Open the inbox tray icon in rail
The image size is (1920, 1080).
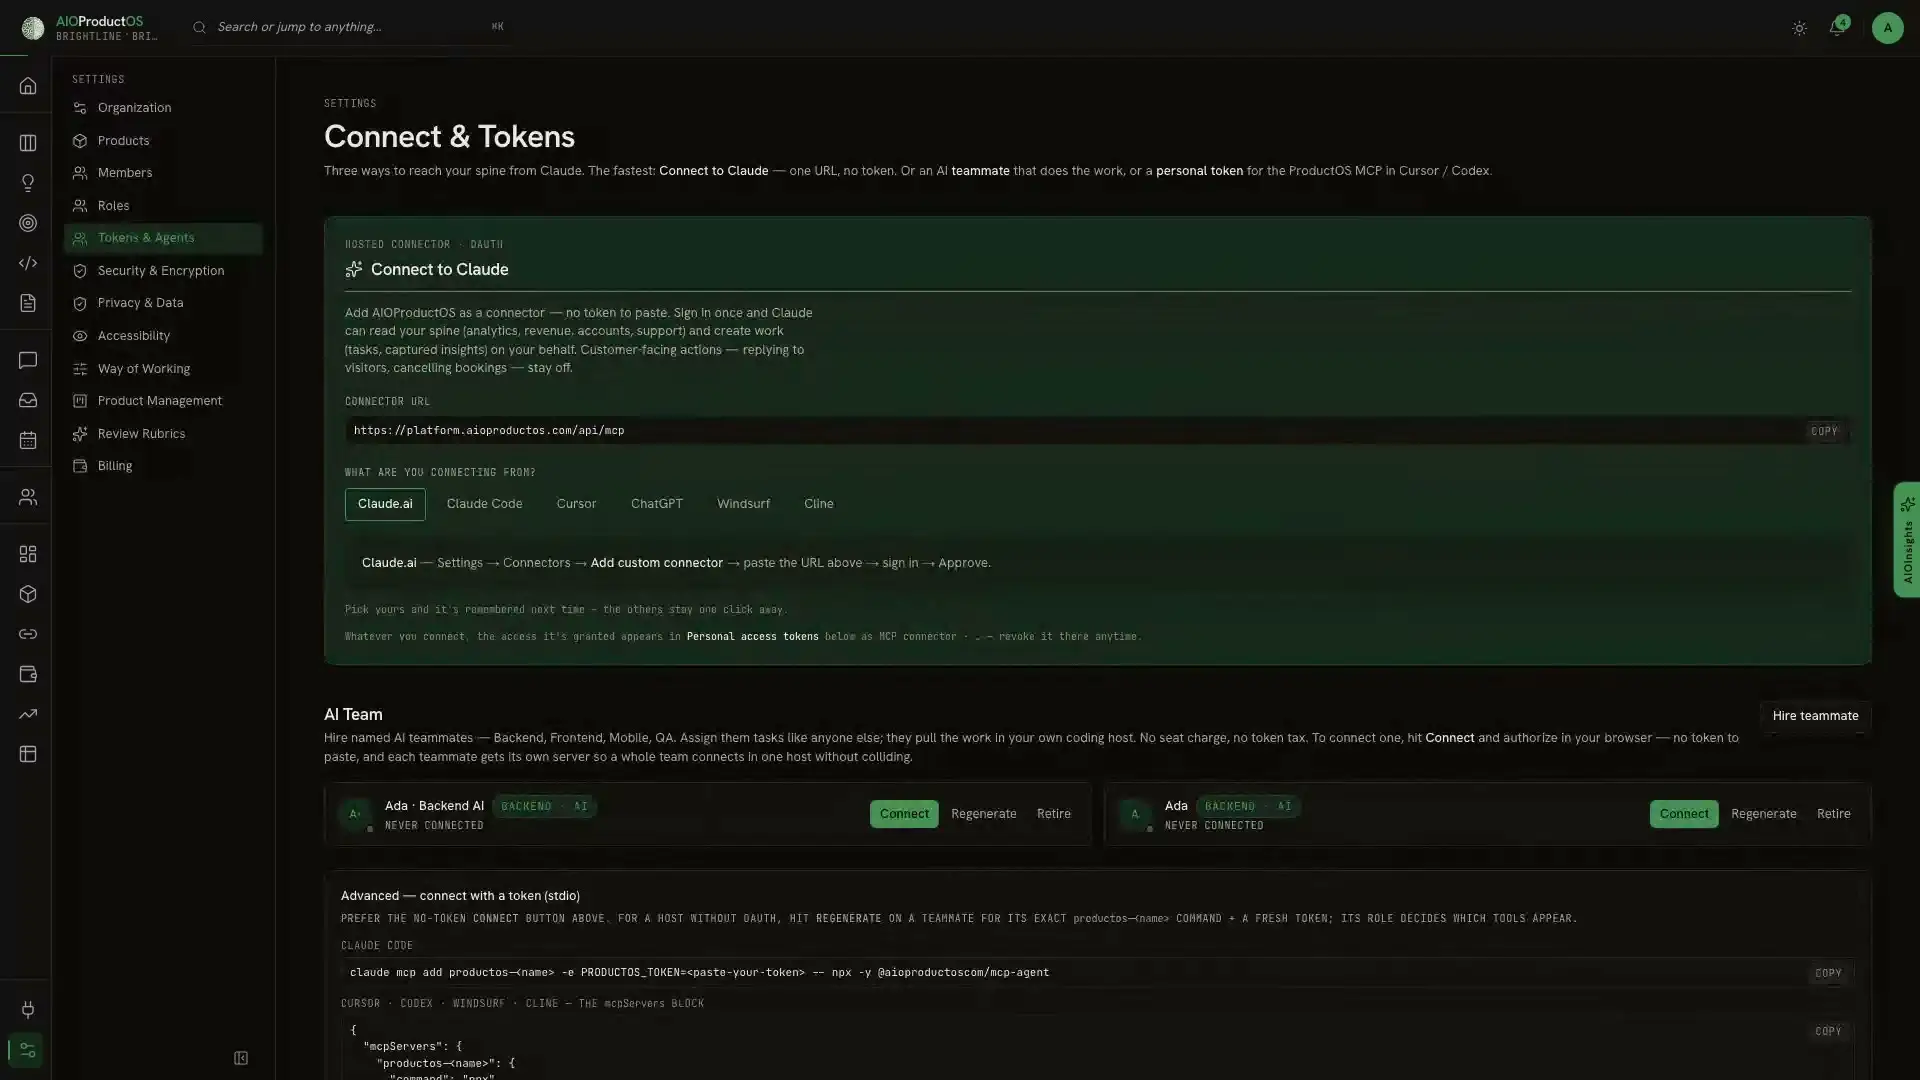(28, 400)
